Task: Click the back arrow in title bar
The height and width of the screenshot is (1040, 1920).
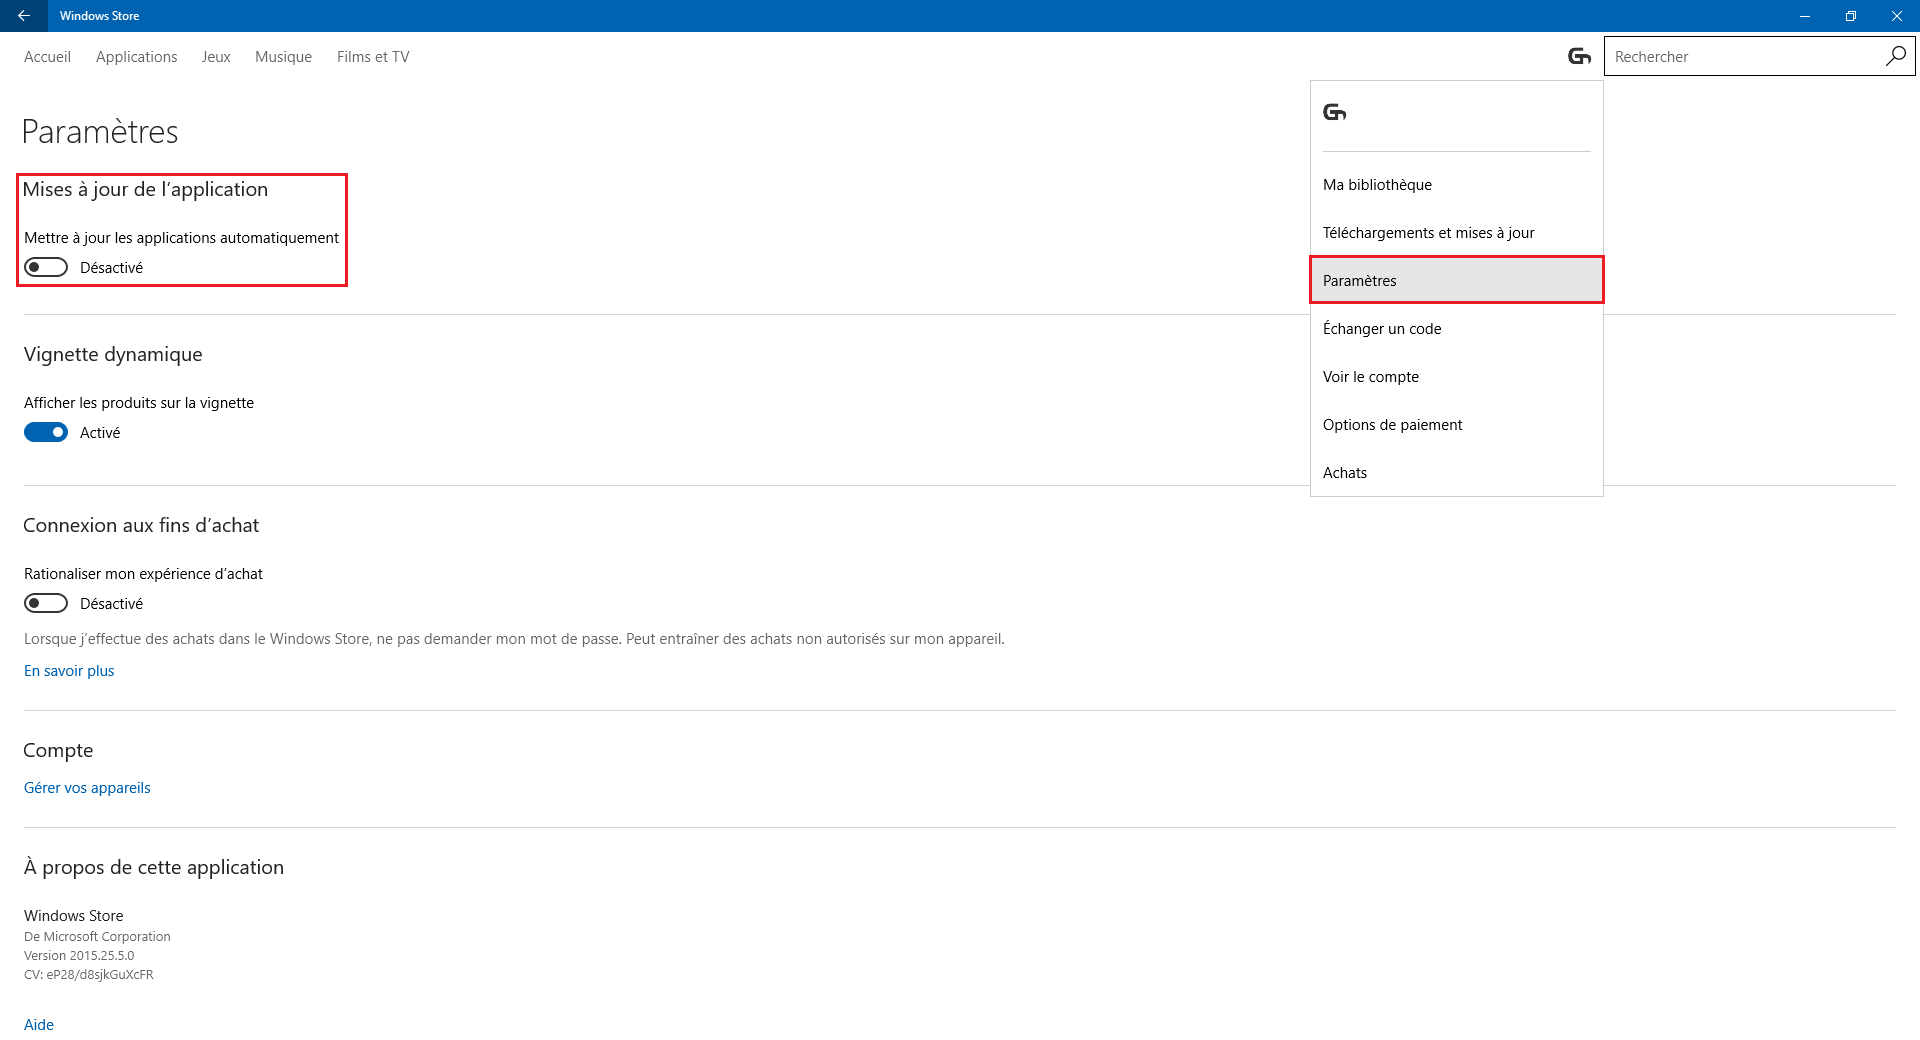Action: (23, 16)
